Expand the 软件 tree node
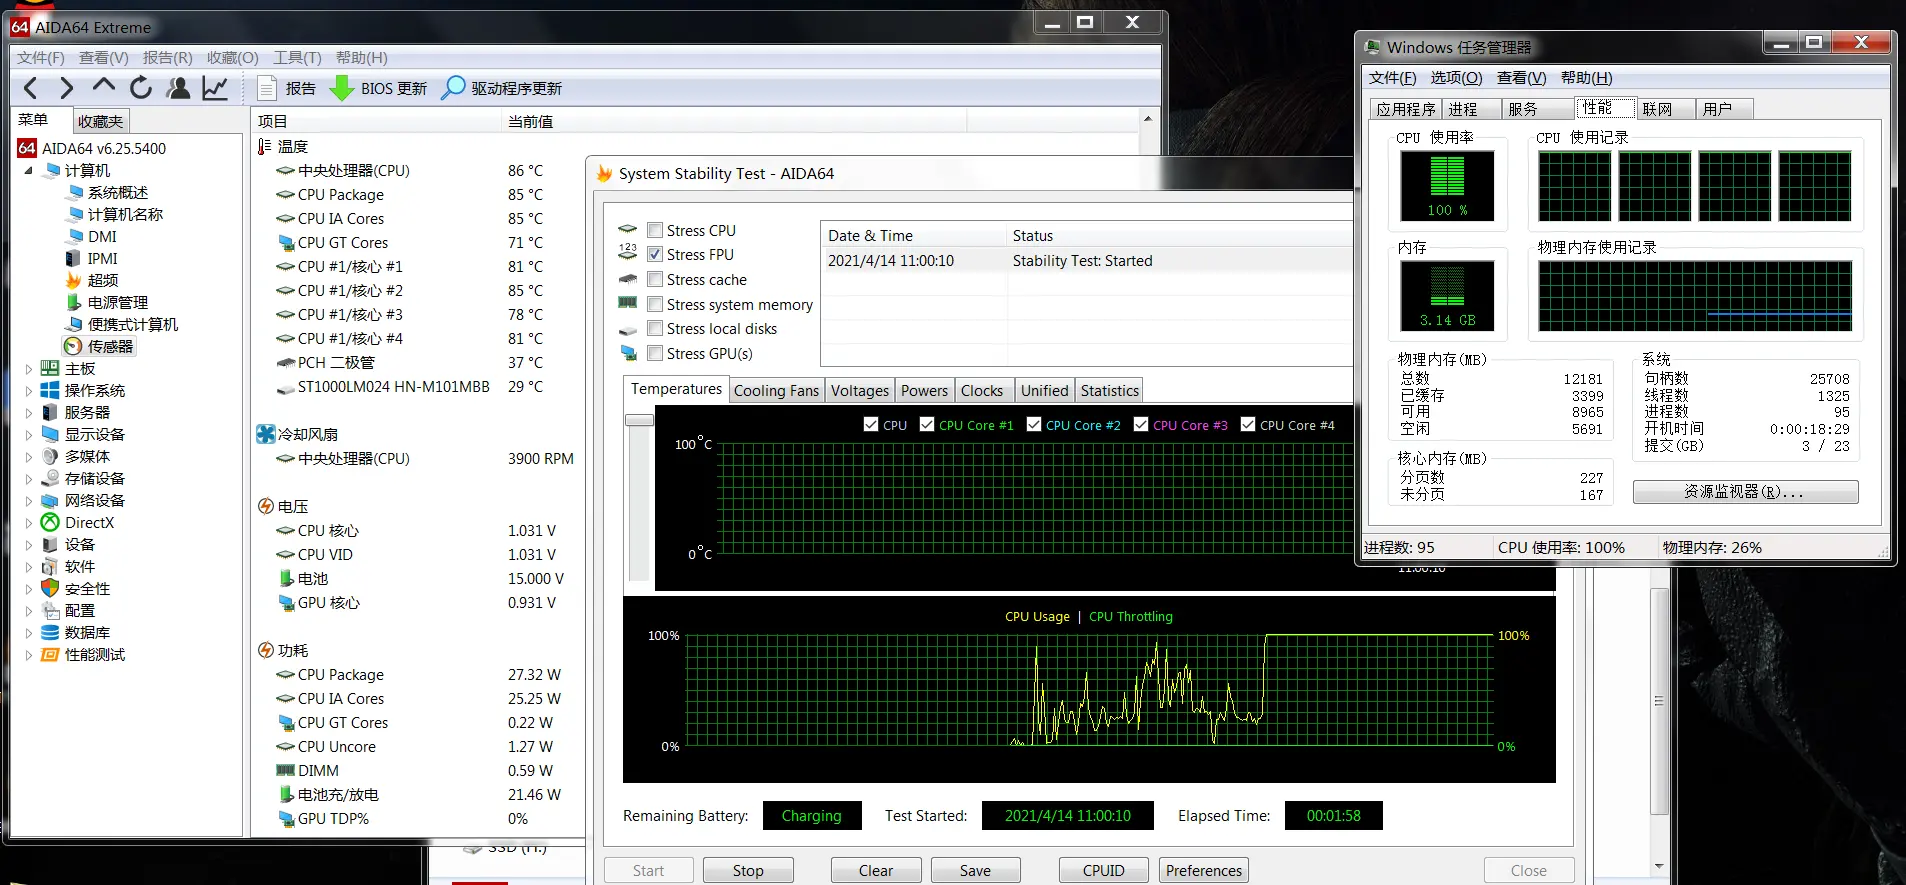Viewport: 1906px width, 885px height. (29, 566)
